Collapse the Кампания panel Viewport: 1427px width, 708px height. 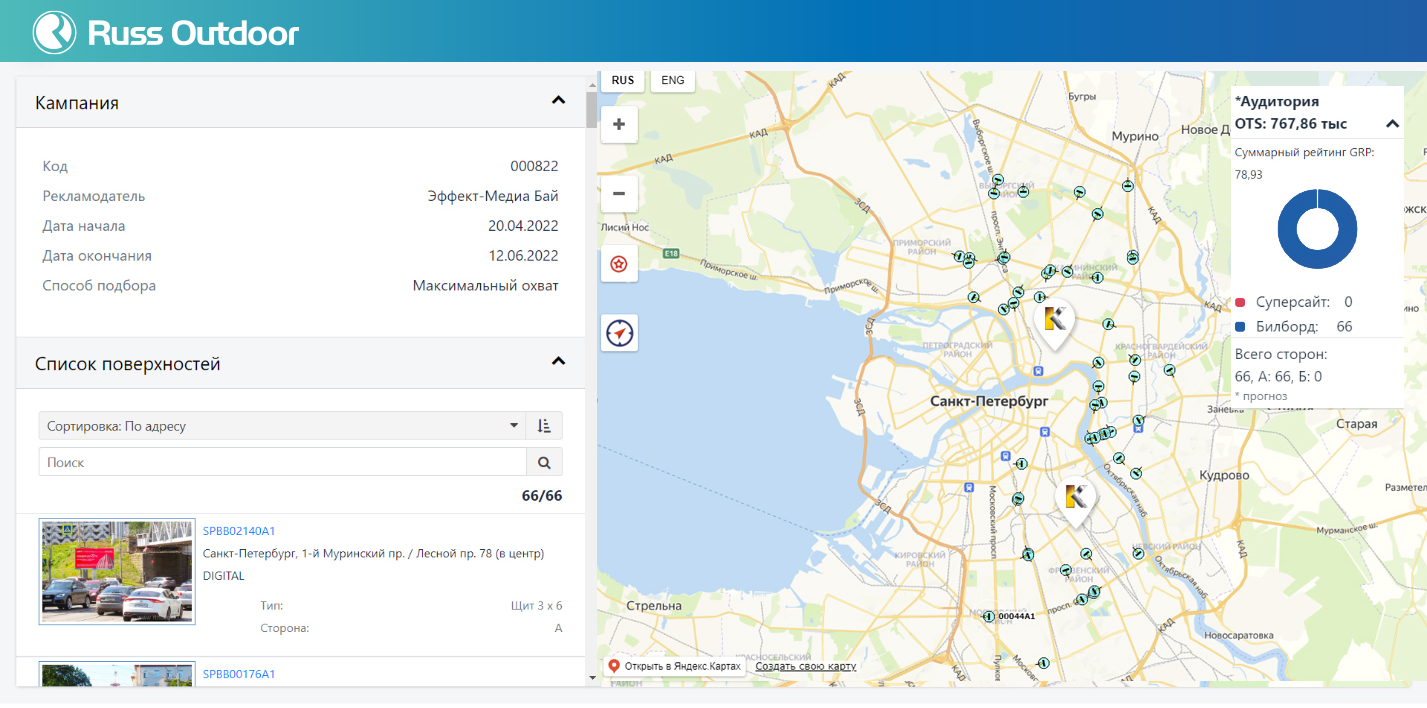pyautogui.click(x=558, y=100)
